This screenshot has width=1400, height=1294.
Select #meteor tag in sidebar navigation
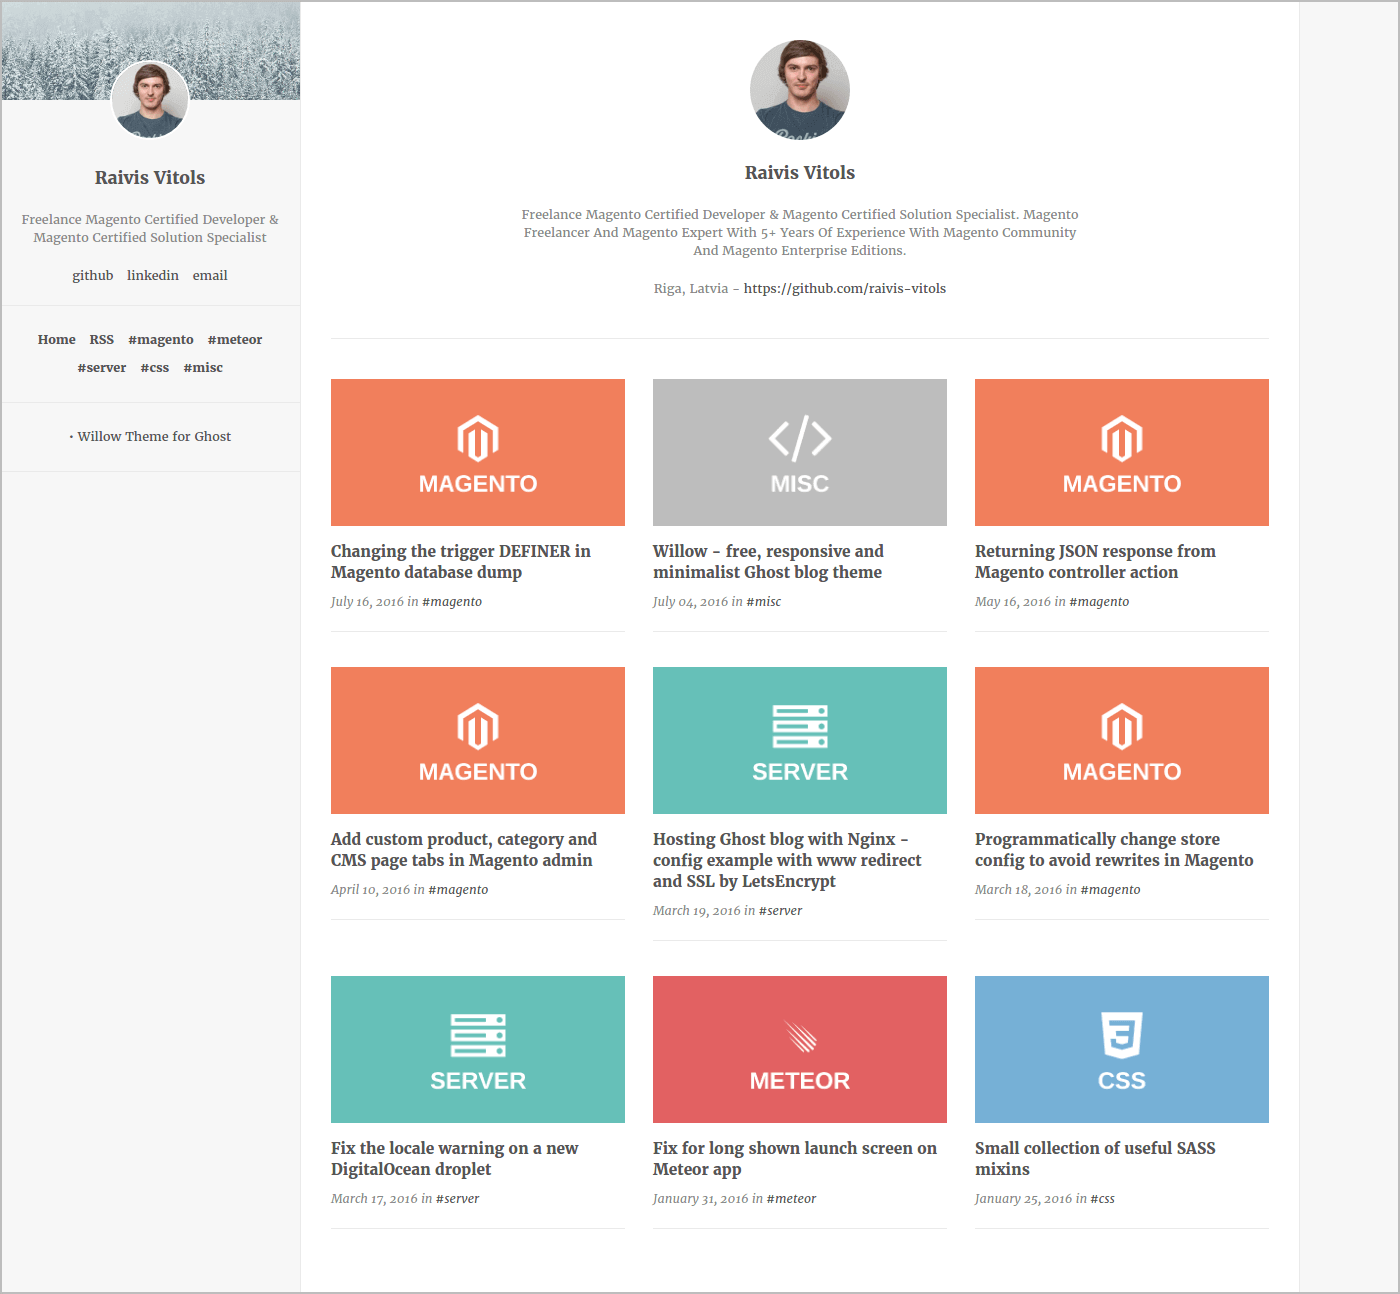click(235, 339)
